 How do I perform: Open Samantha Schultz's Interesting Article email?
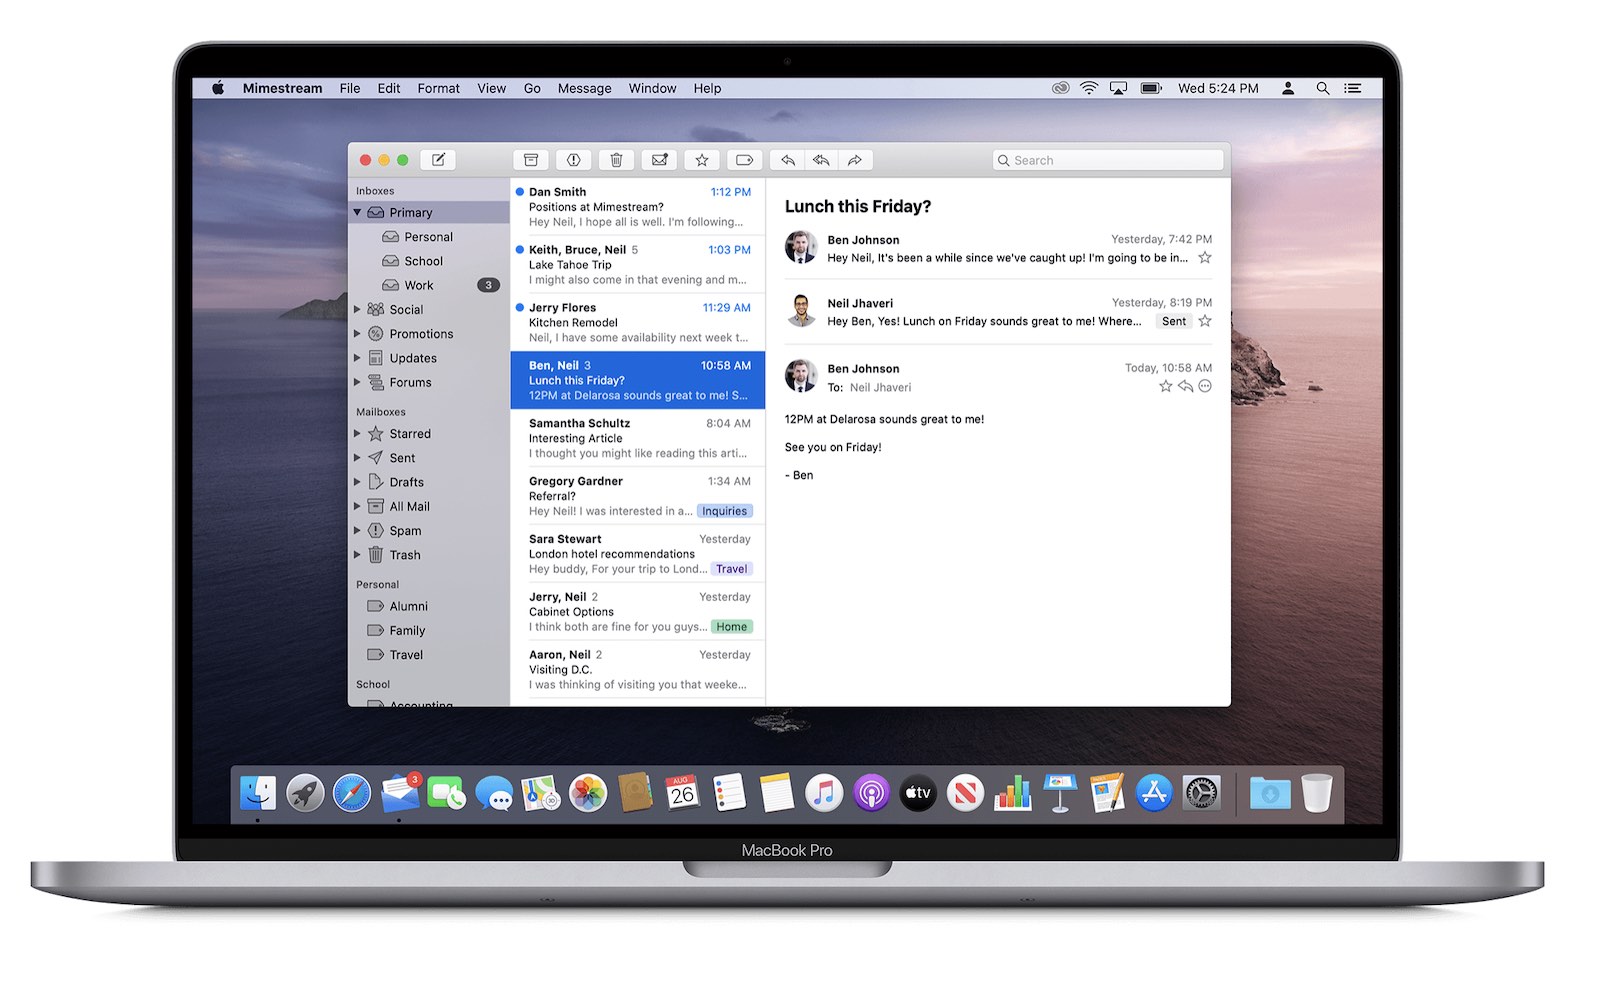click(x=638, y=438)
